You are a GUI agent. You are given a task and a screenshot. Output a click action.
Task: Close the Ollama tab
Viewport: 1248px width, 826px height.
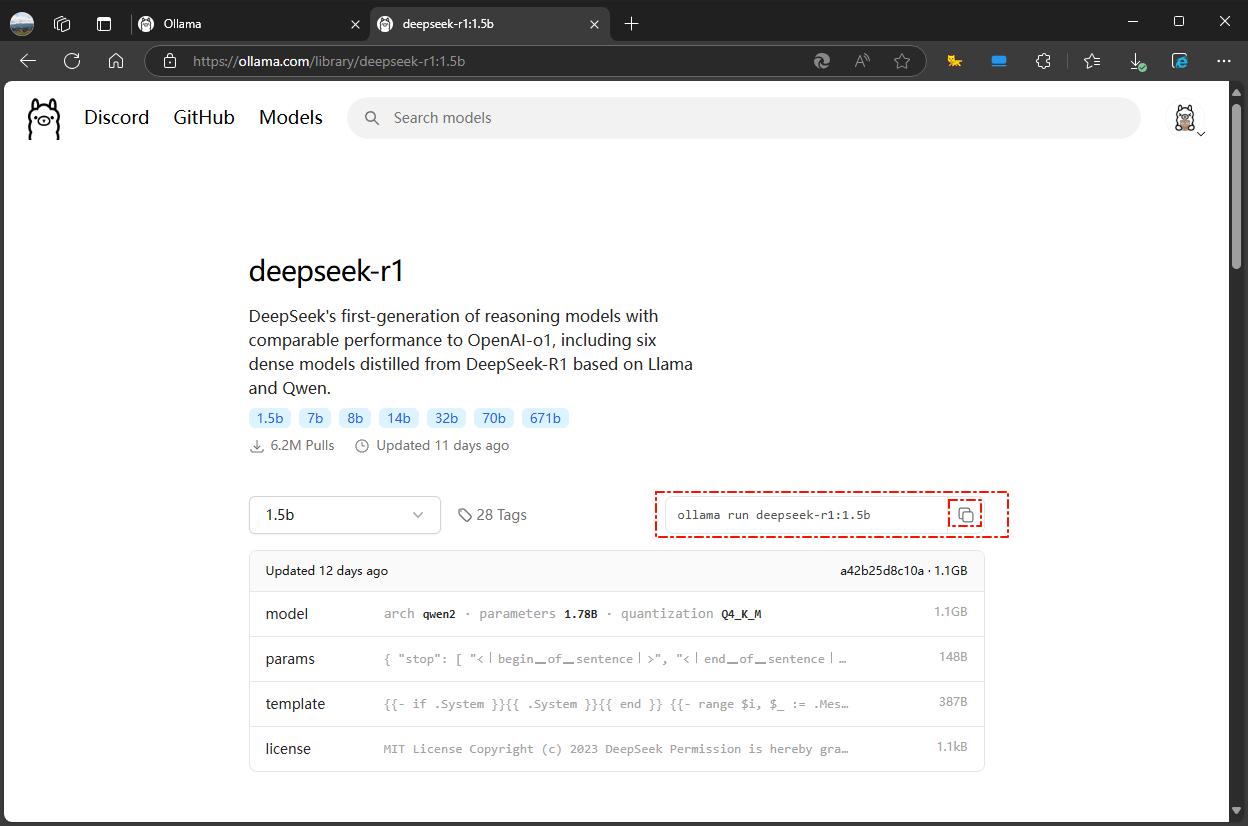(x=355, y=24)
